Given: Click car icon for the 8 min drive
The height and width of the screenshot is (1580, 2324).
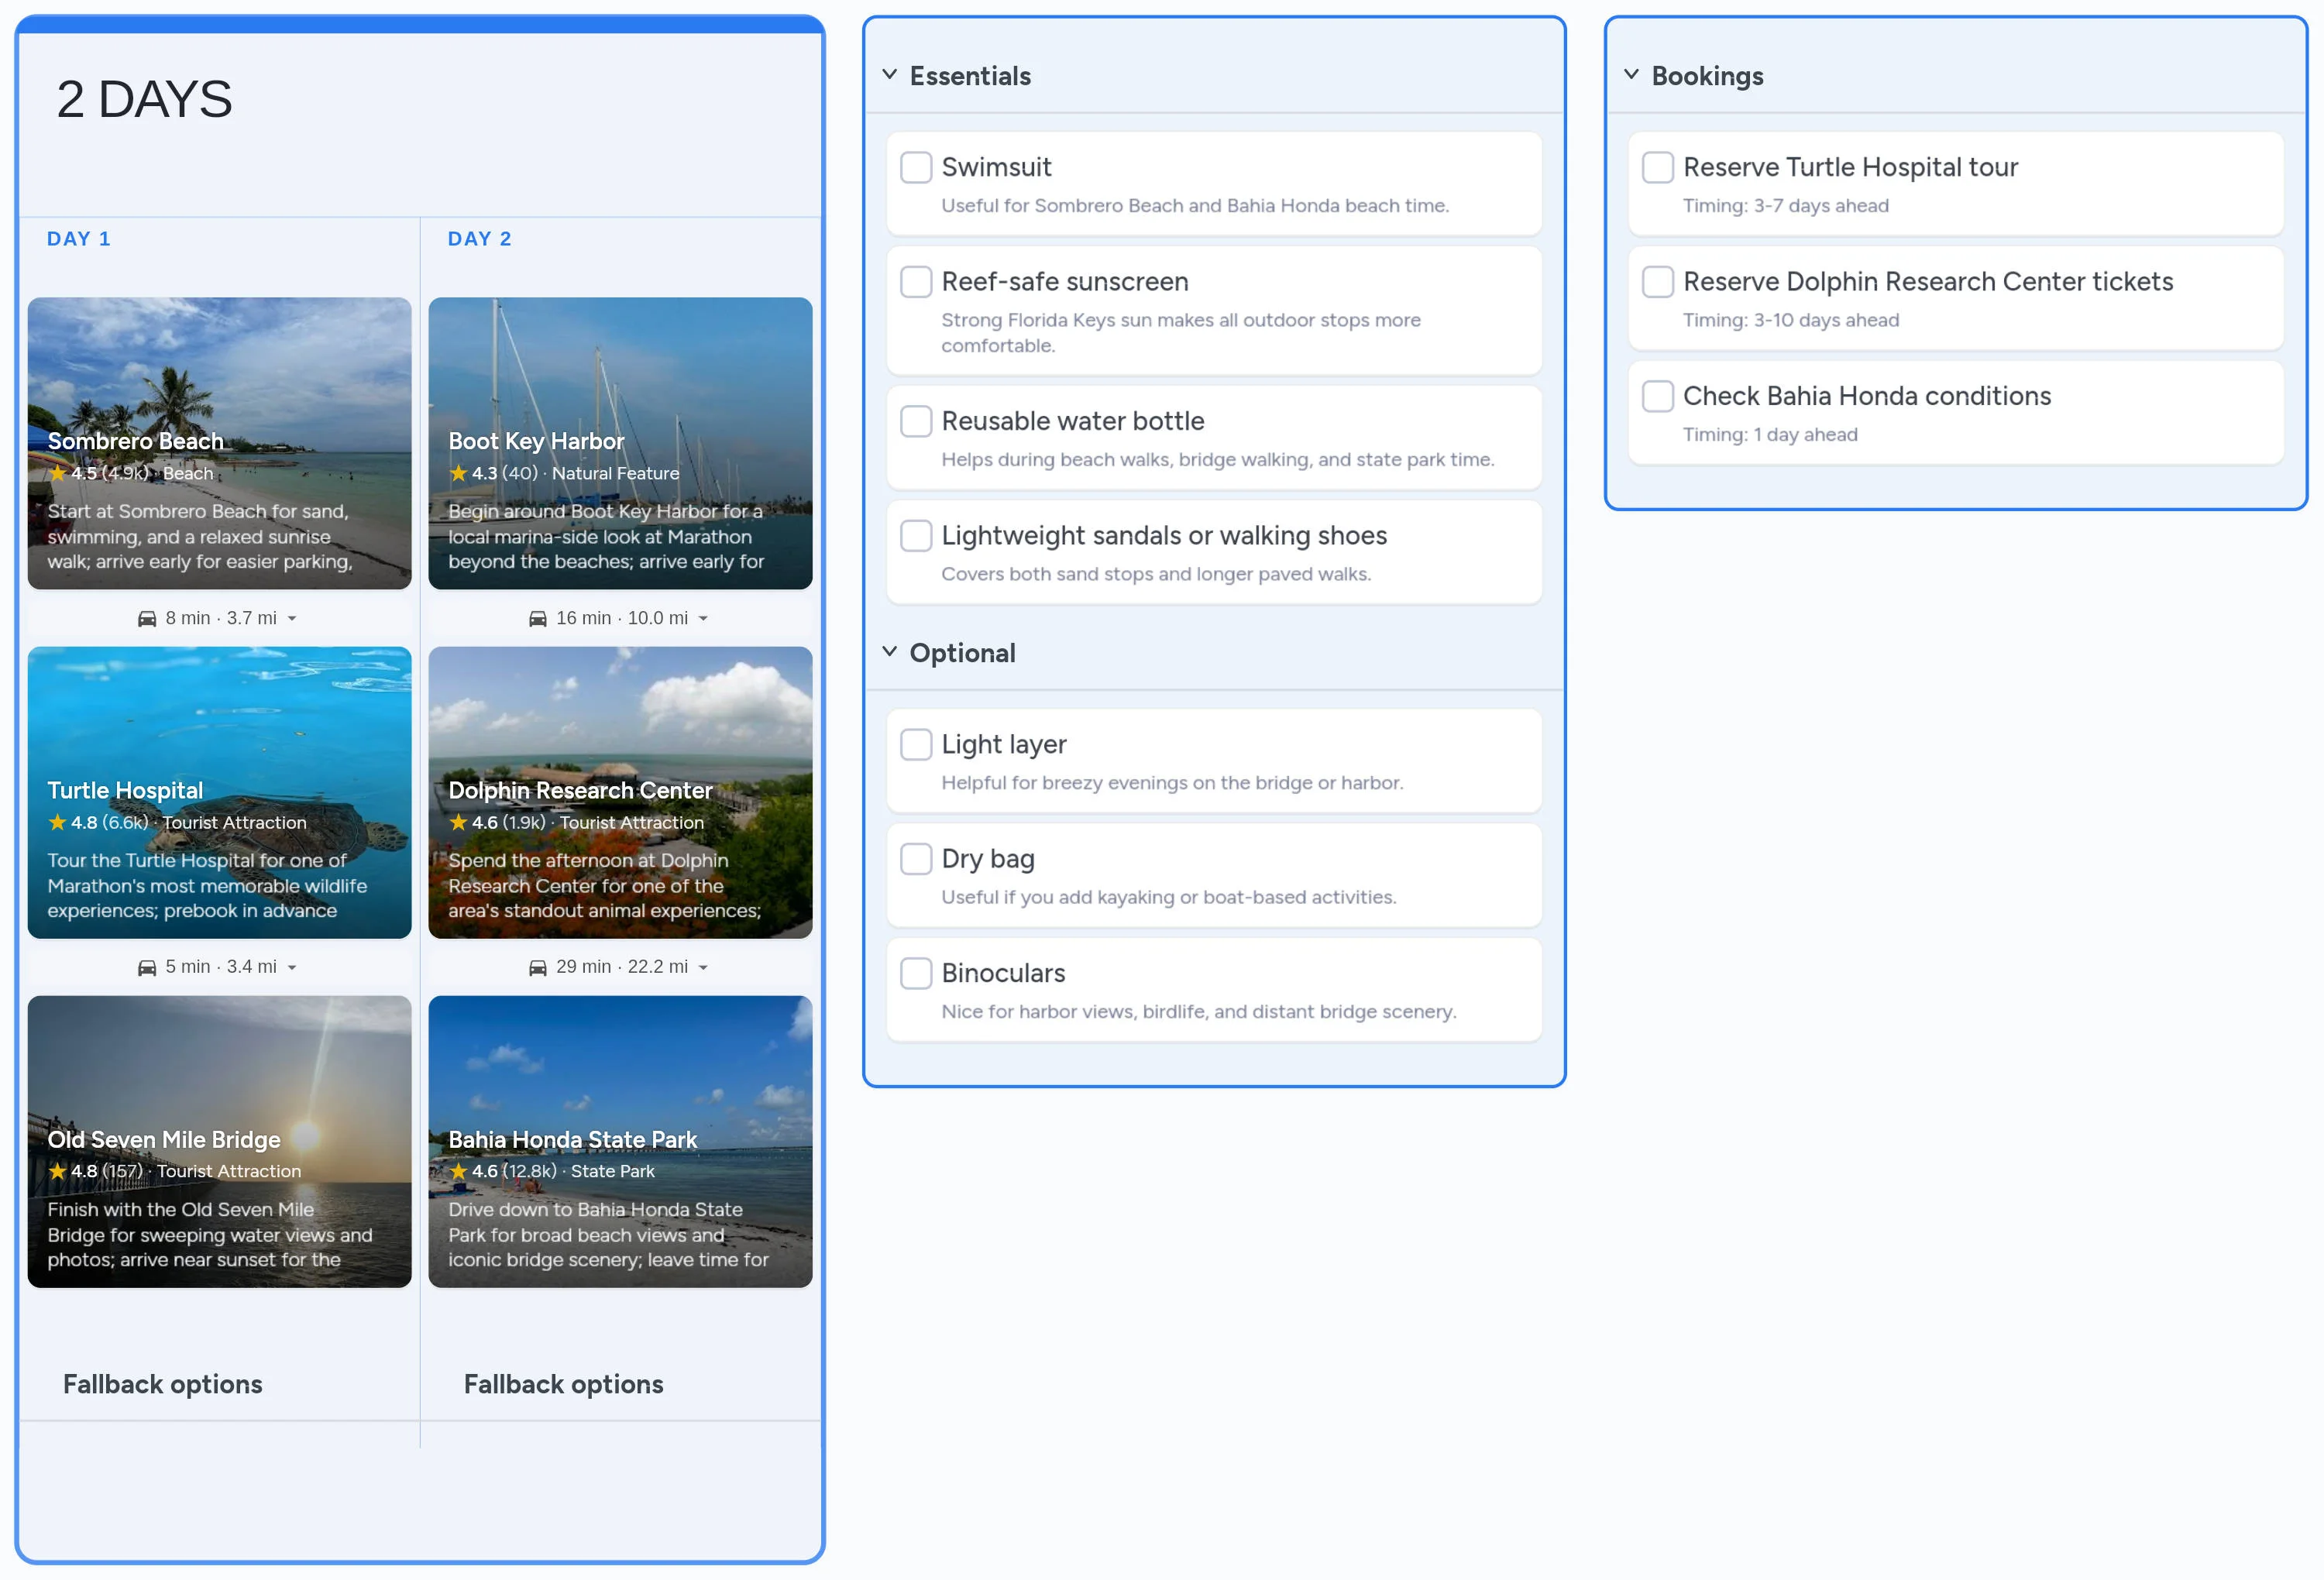Looking at the screenshot, I should (x=147, y=618).
